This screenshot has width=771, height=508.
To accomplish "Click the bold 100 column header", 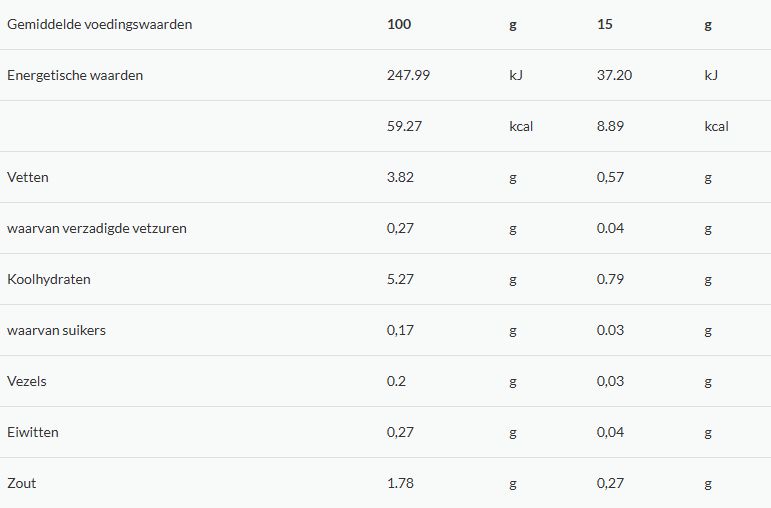I will pos(399,25).
